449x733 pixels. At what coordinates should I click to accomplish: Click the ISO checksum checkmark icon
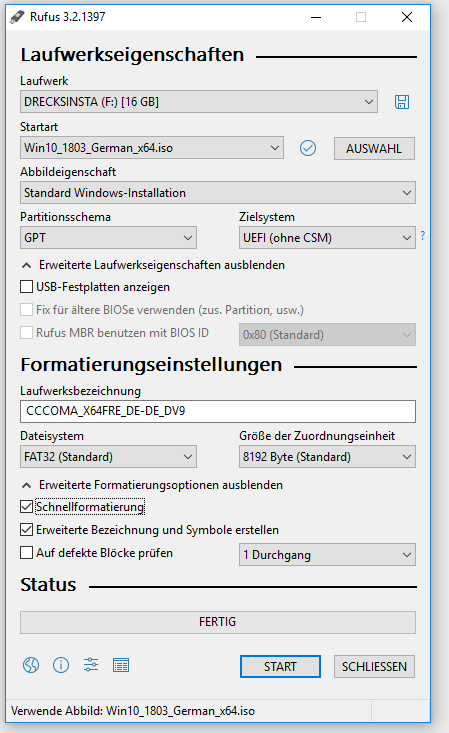(x=308, y=148)
